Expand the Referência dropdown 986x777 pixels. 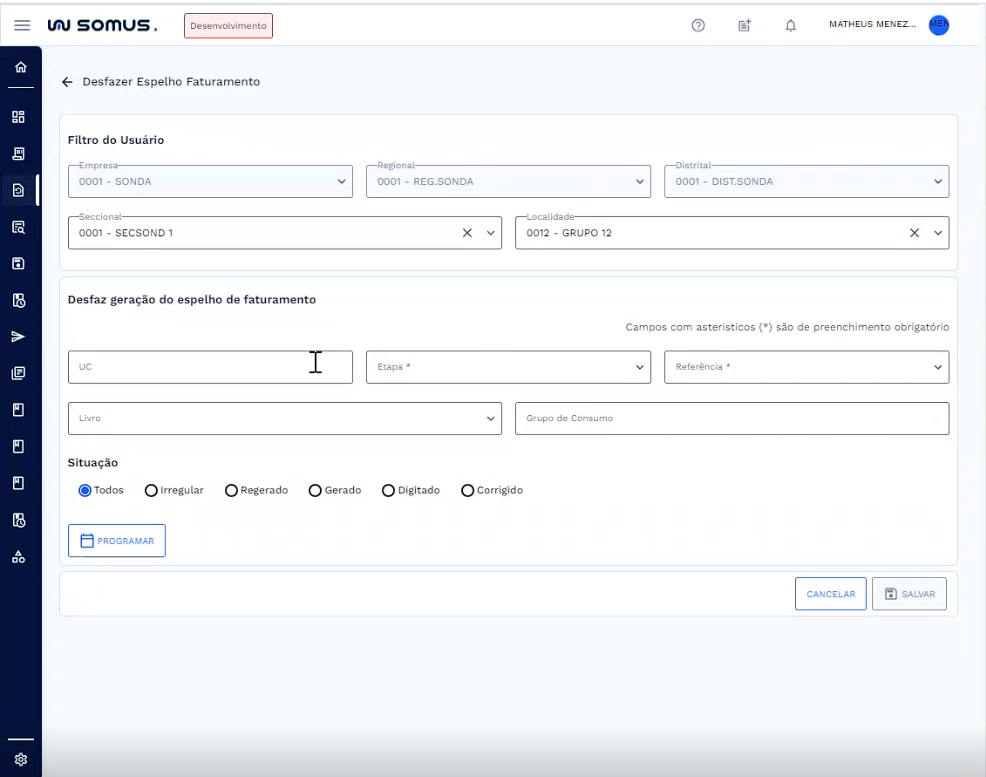pos(807,367)
